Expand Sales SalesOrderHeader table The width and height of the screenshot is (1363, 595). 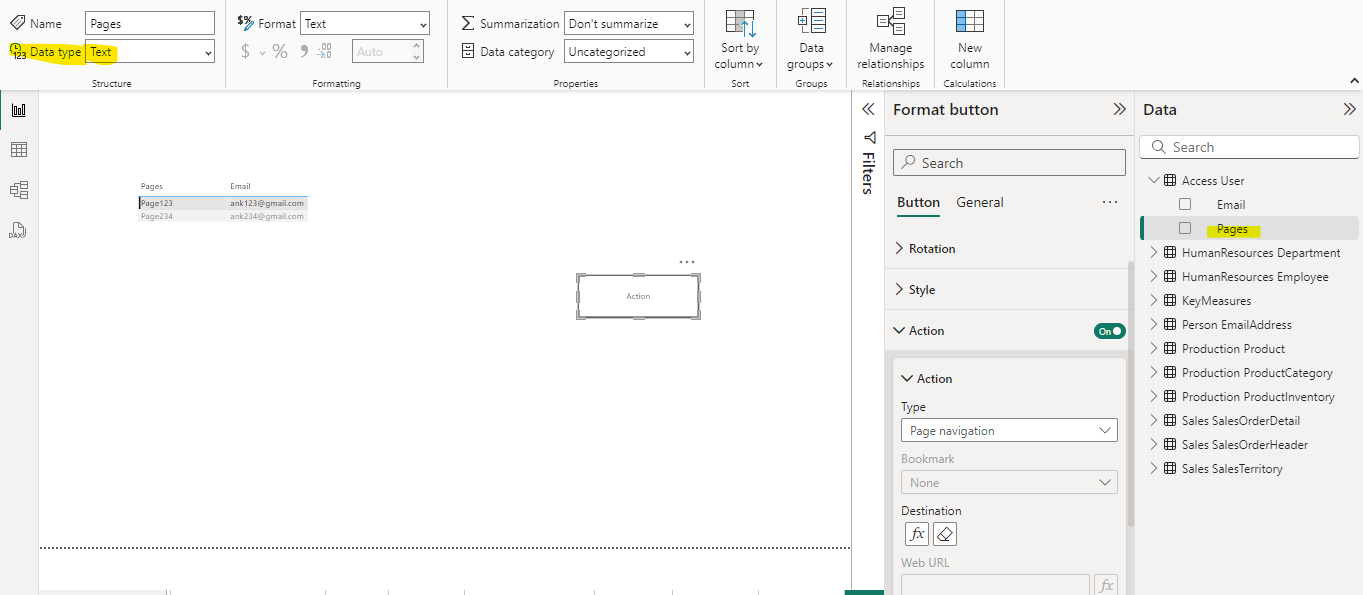tap(1153, 445)
